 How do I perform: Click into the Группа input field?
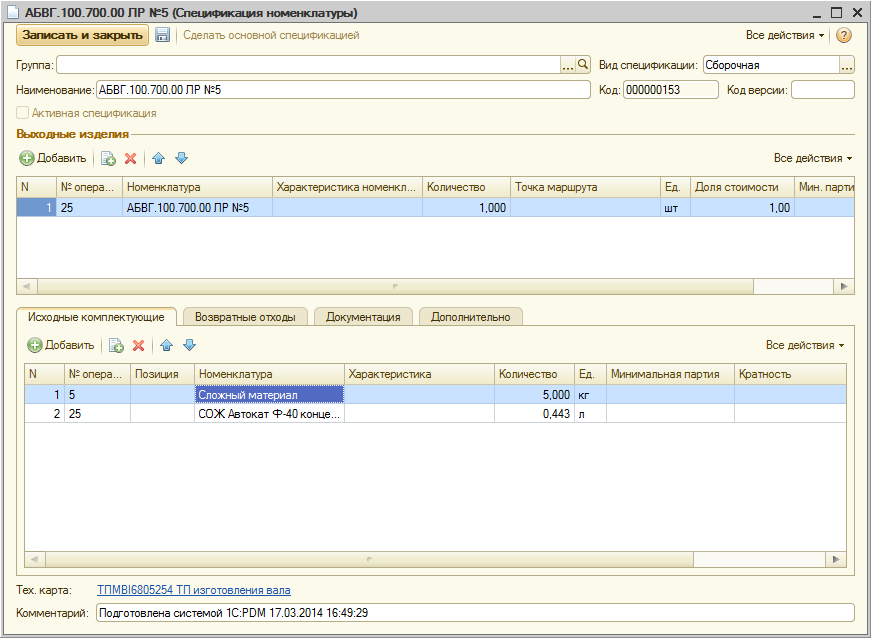pos(308,65)
